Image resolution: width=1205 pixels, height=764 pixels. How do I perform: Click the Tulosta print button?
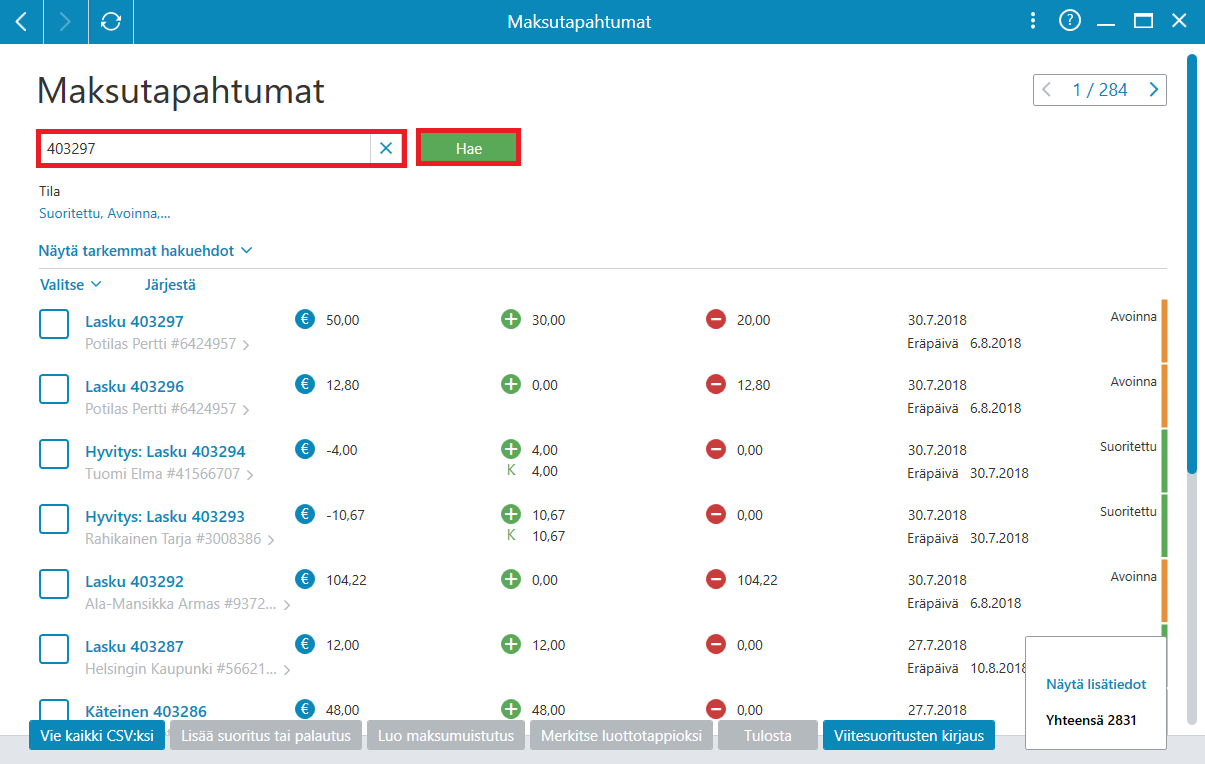(x=768, y=736)
